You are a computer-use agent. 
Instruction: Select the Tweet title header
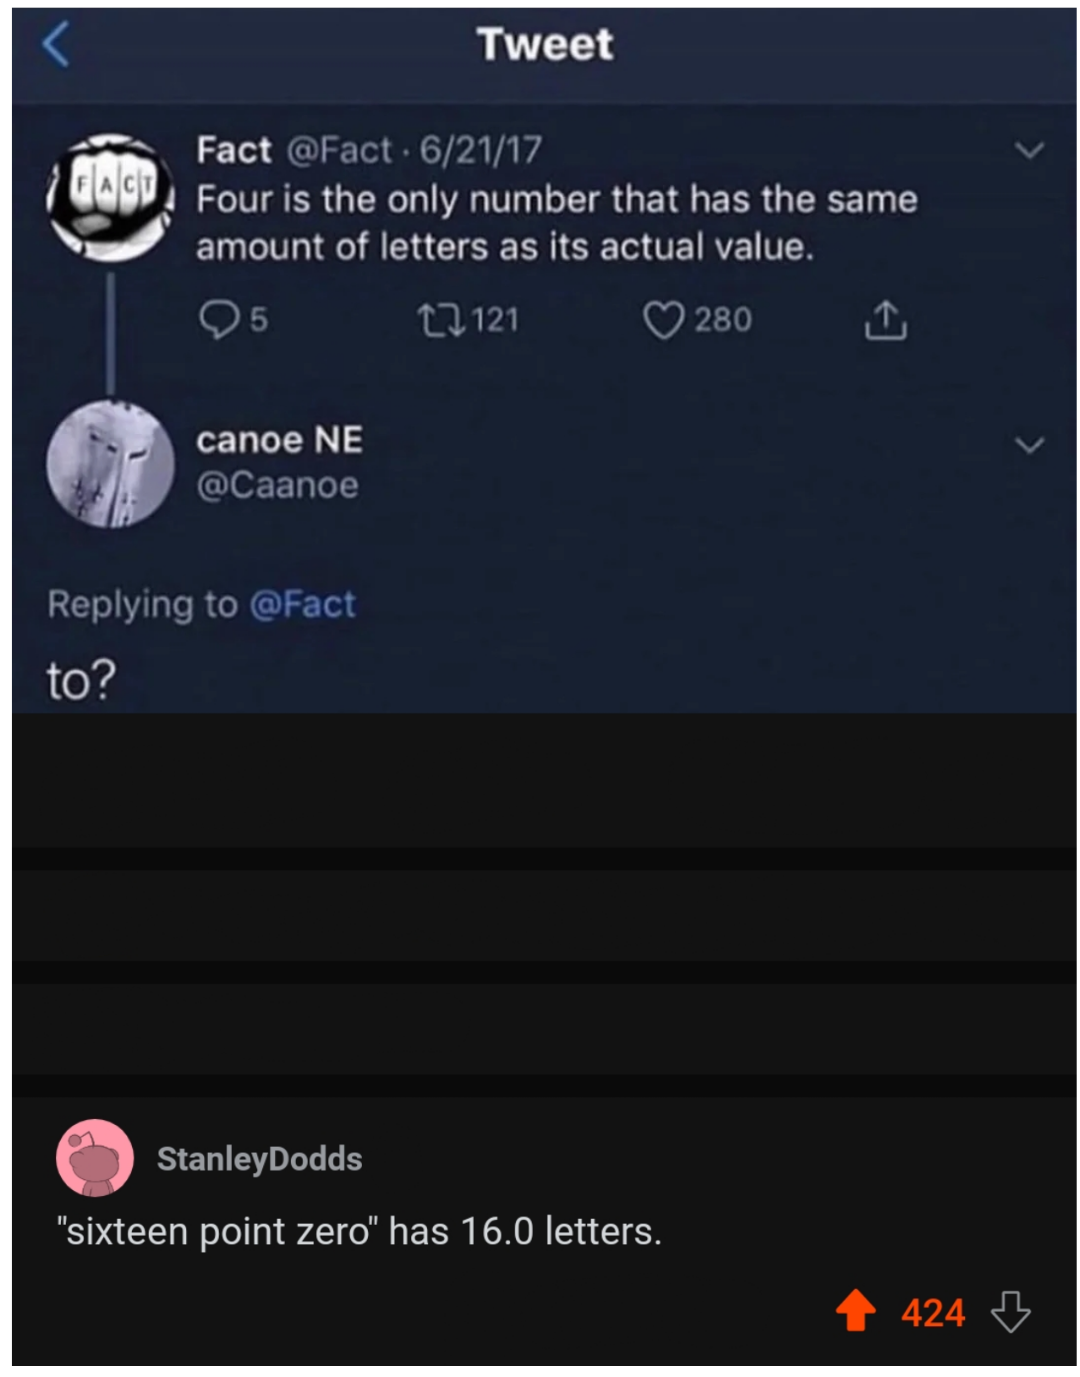click(x=547, y=42)
